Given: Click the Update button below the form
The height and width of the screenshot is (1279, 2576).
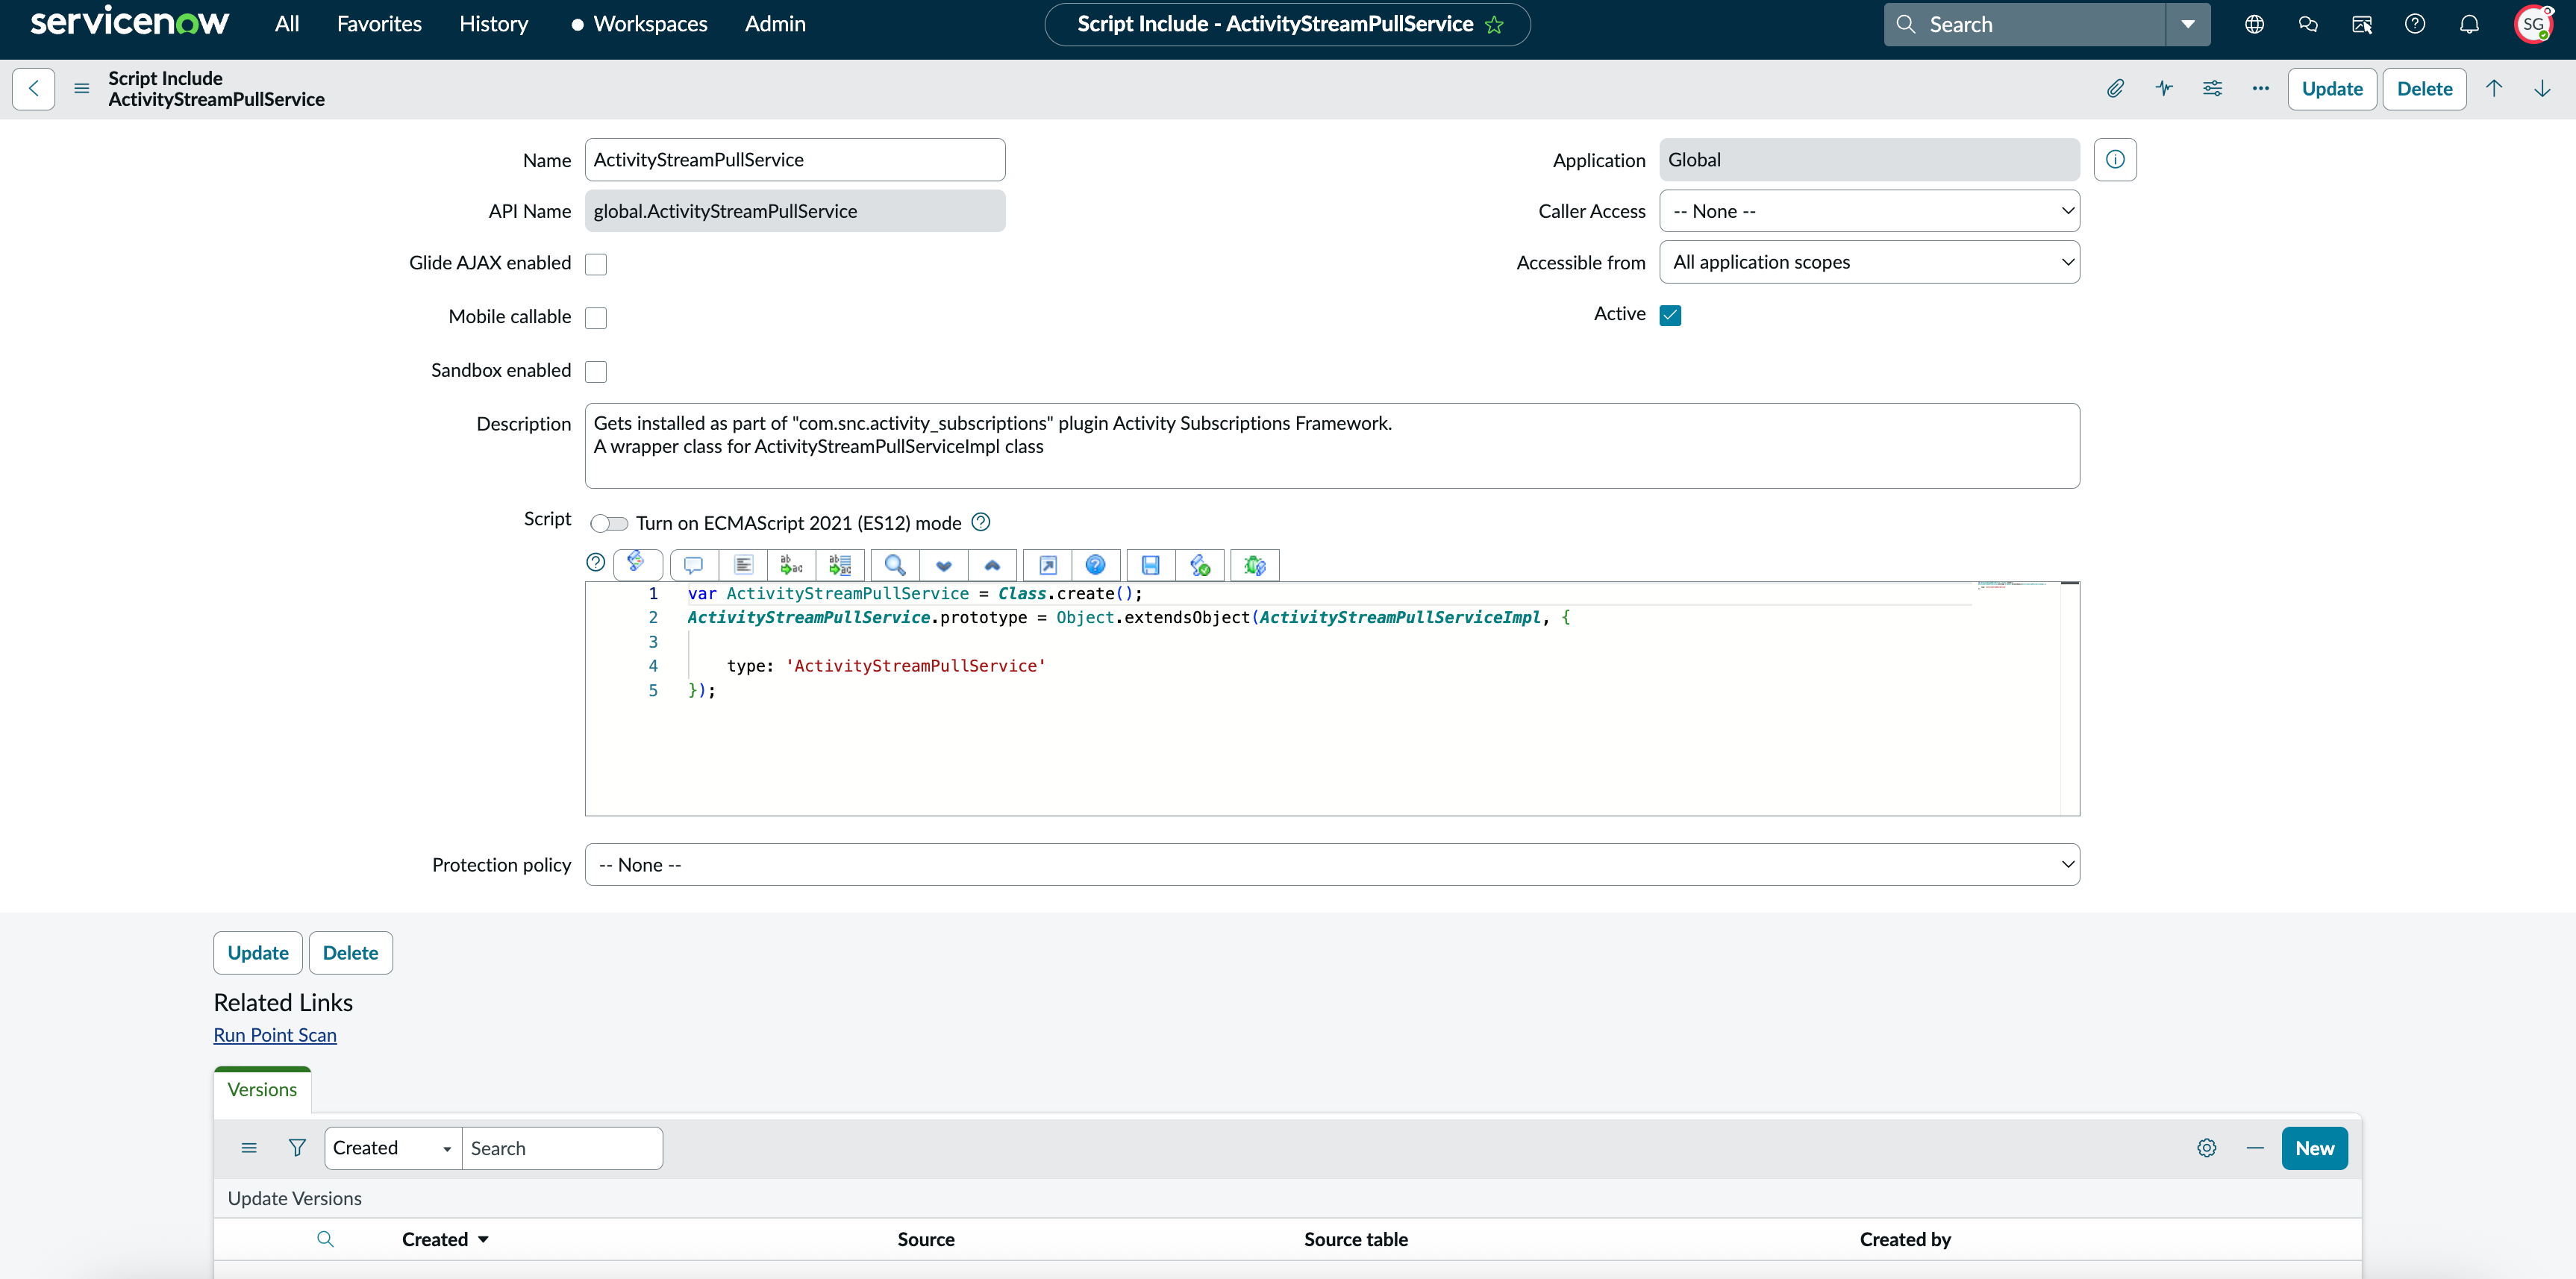Looking at the screenshot, I should coord(258,953).
